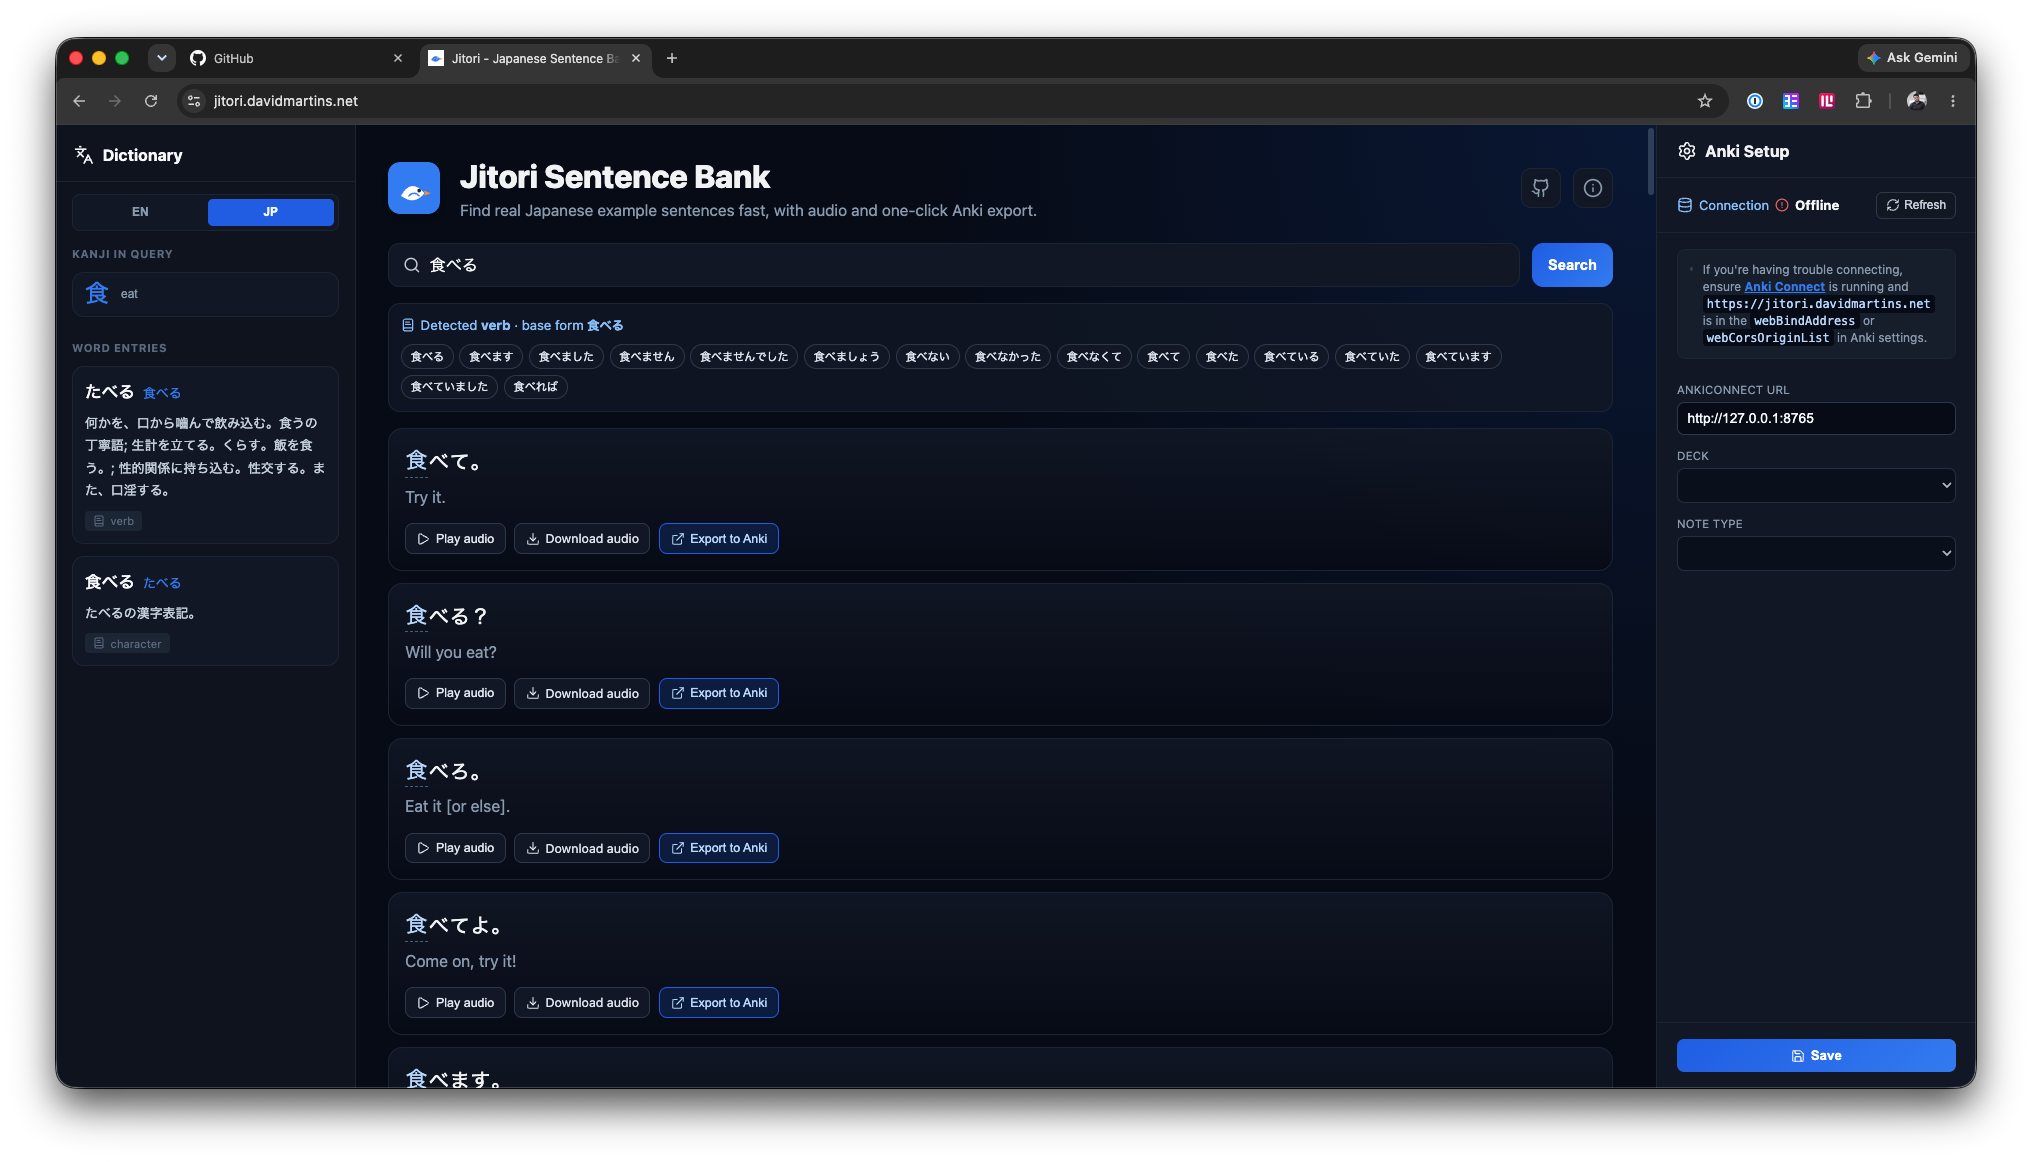The width and height of the screenshot is (2032, 1162).
Task: View site information icon in address bar
Action: click(194, 101)
